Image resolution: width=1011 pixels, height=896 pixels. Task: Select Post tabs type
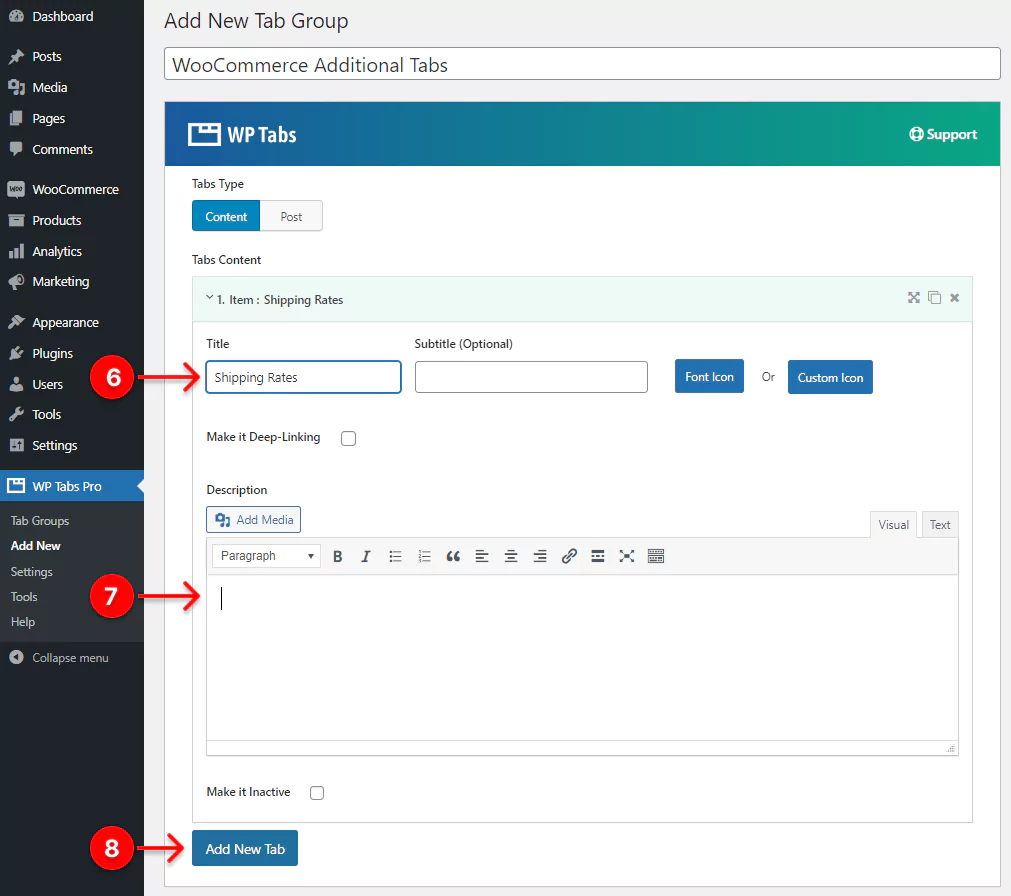click(291, 217)
